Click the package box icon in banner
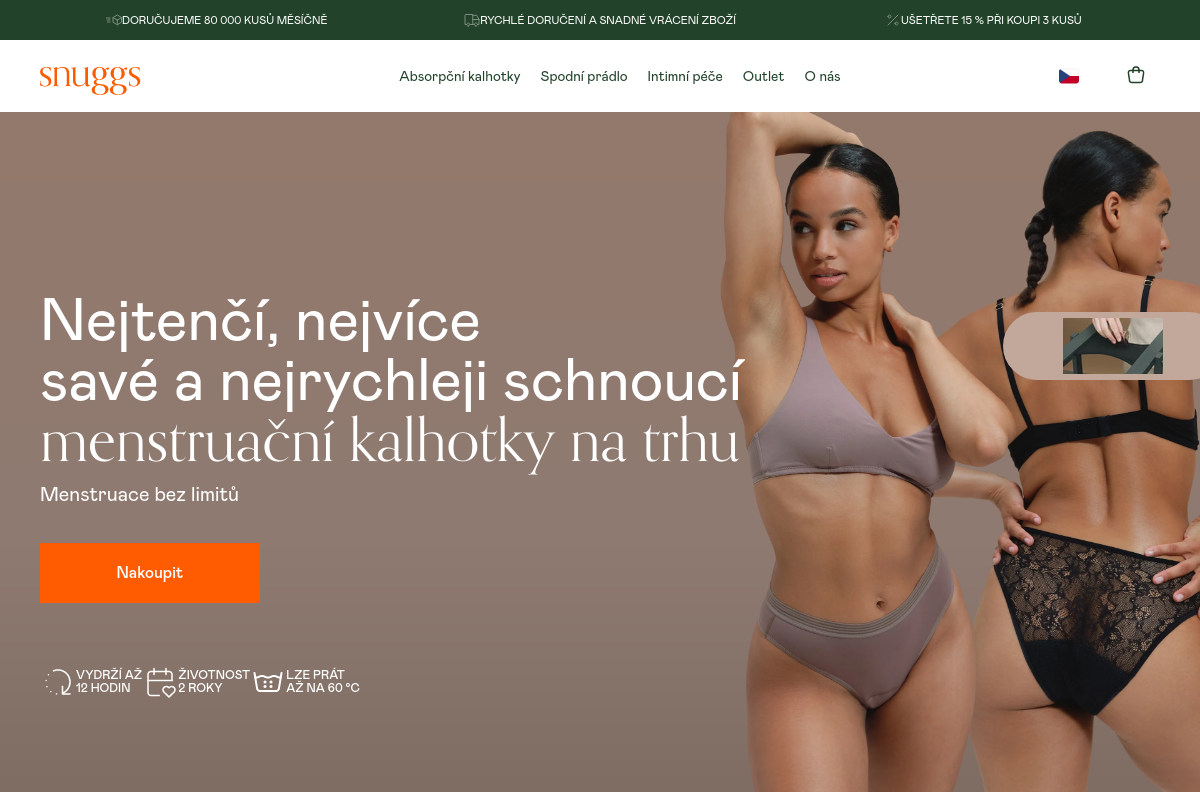Screen dimensions: 1200x800 click(x=114, y=20)
